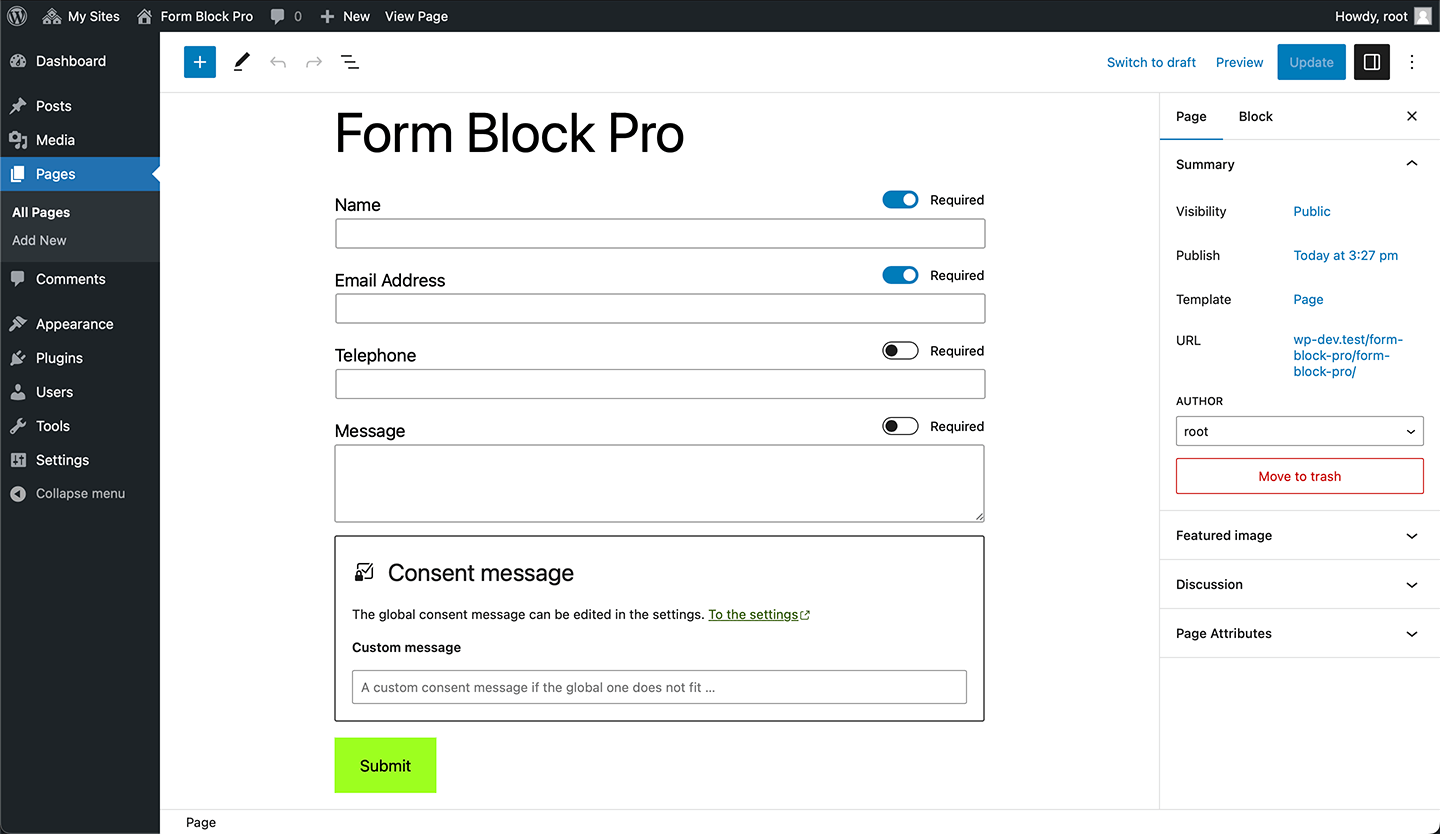Open the Author dropdown showing root
1440x834 pixels.
coord(1299,432)
